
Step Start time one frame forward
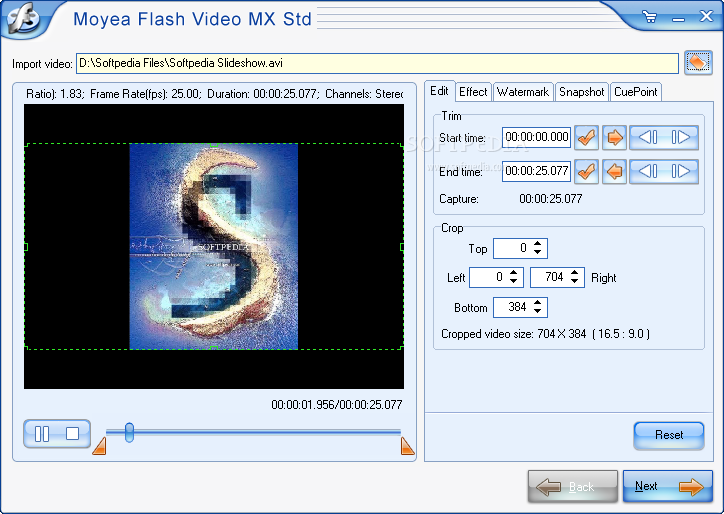[681, 137]
